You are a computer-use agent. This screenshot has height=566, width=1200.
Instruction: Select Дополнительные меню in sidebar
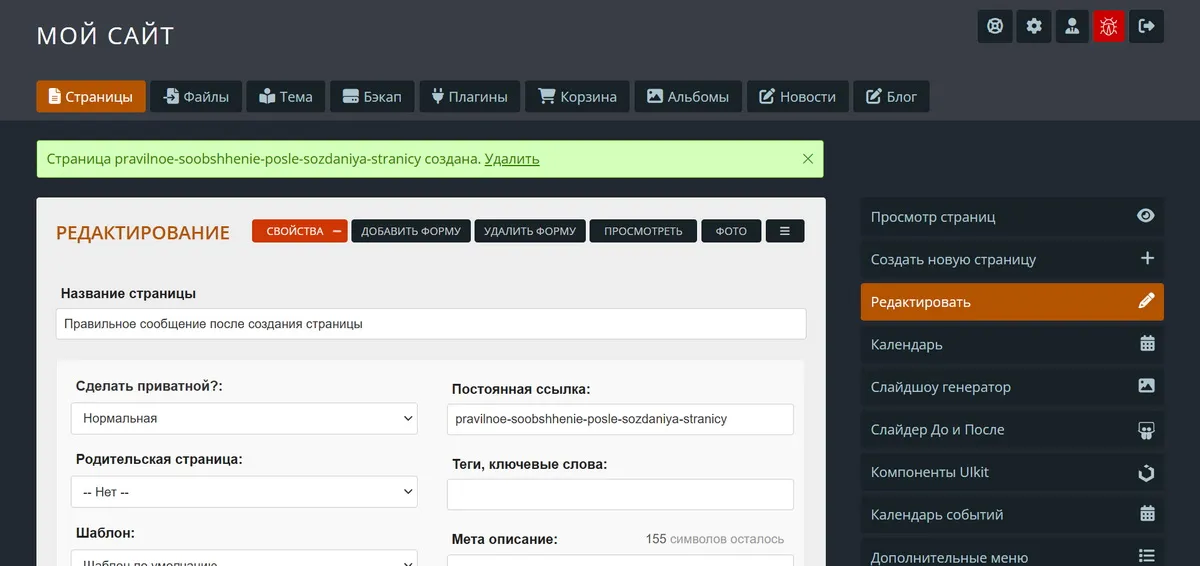tap(1012, 553)
